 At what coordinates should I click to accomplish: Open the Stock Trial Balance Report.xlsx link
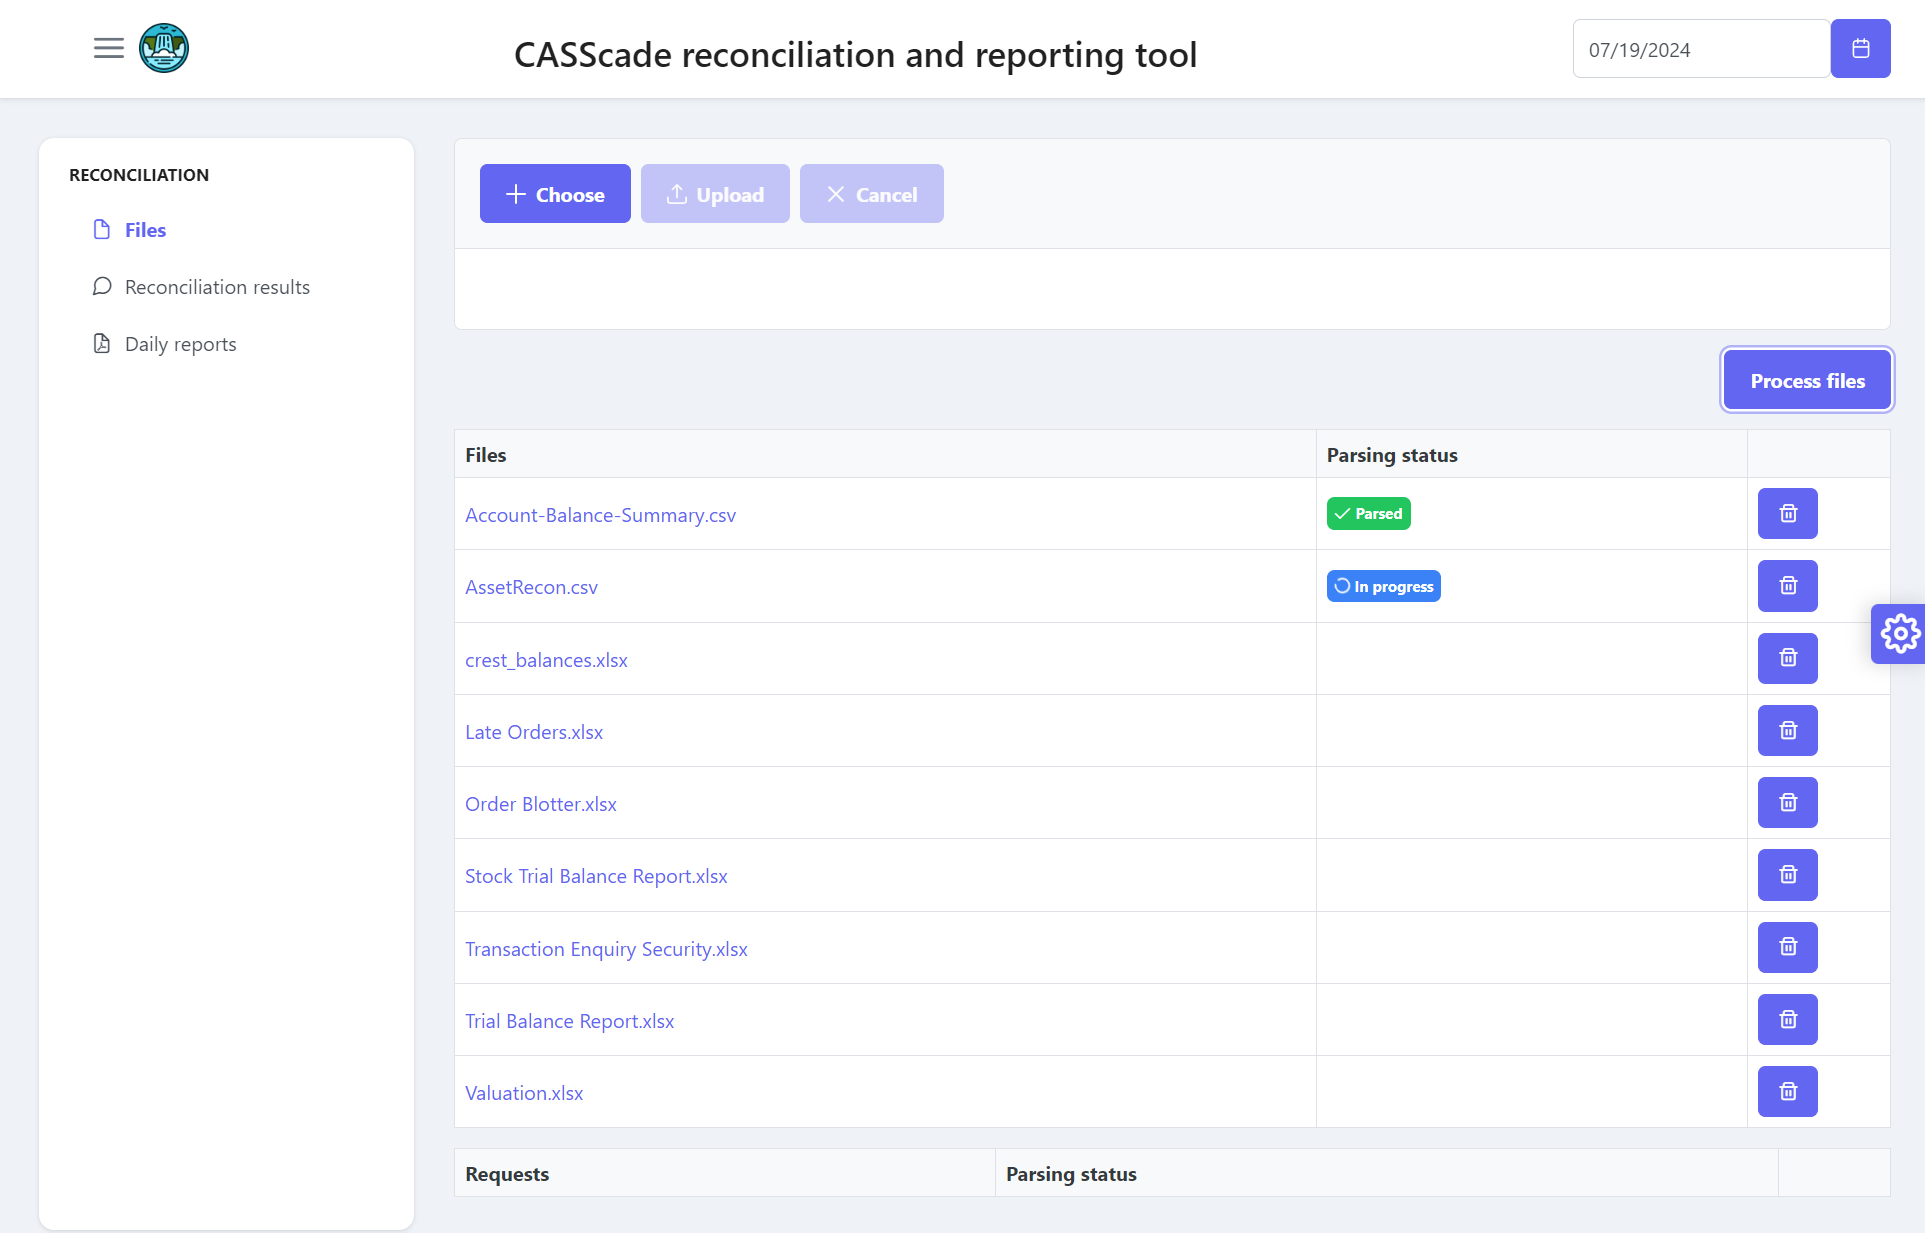[x=596, y=876]
